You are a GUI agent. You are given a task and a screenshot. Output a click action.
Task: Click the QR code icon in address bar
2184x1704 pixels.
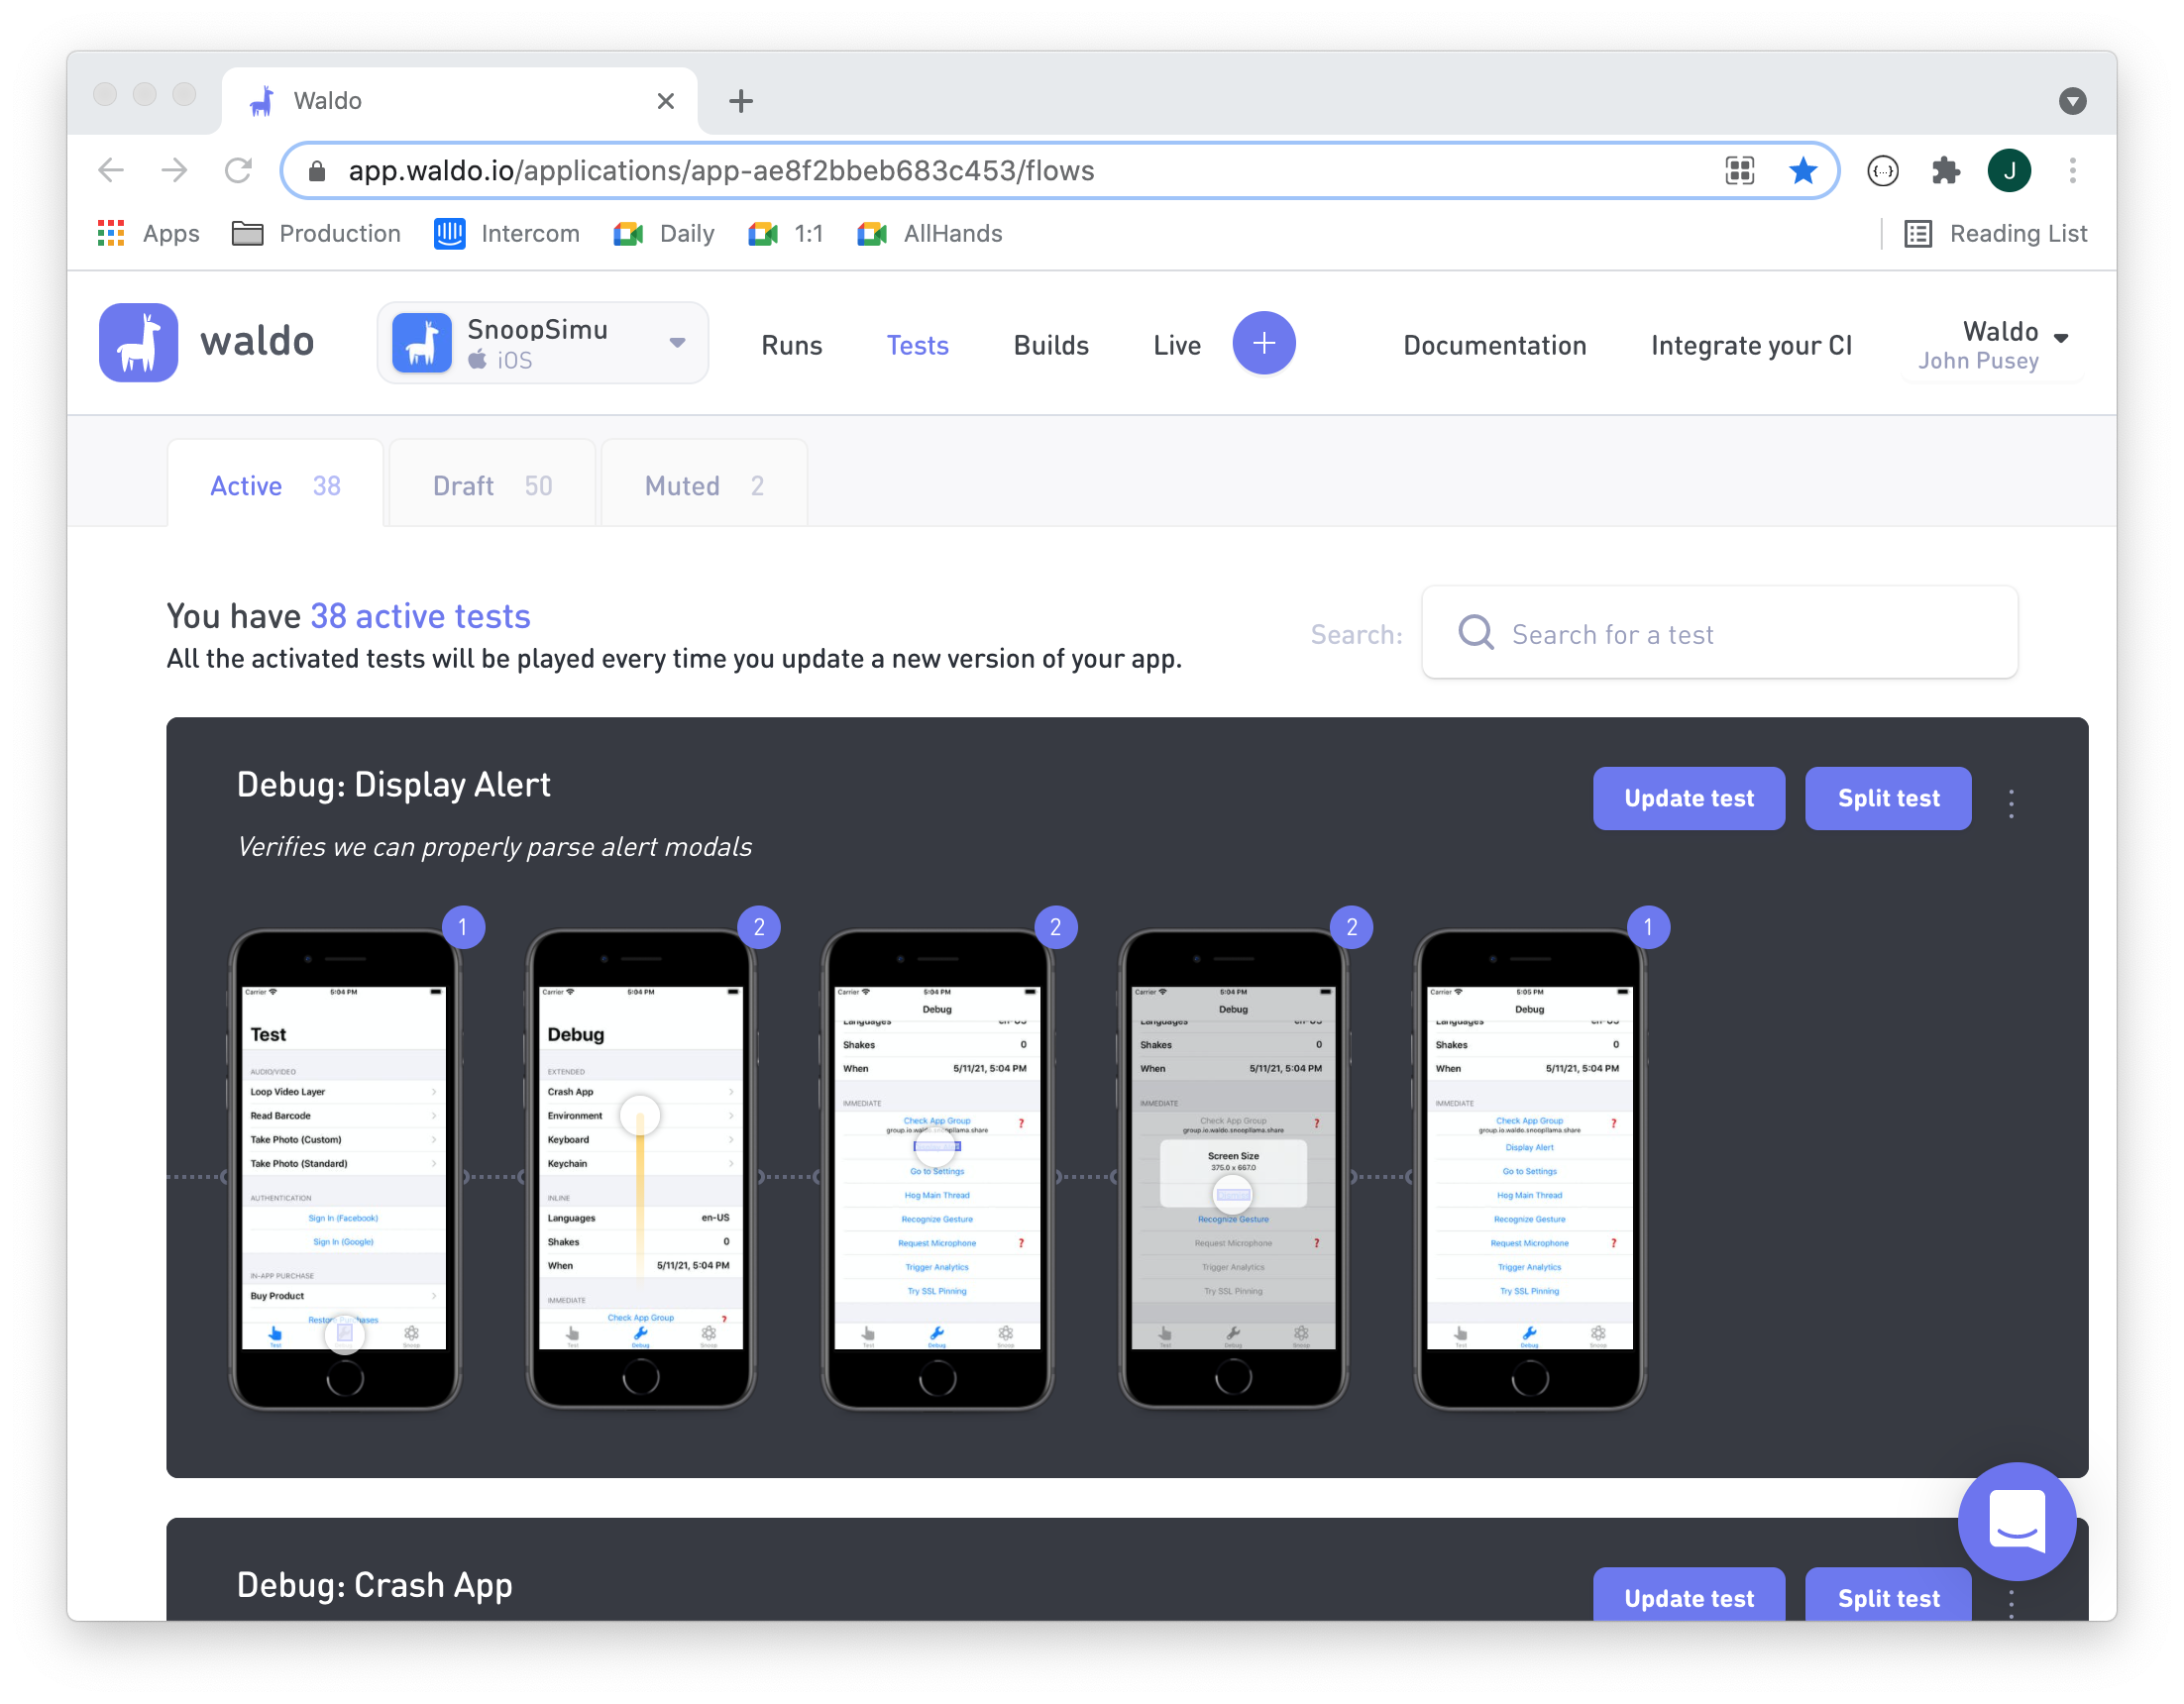(1740, 170)
